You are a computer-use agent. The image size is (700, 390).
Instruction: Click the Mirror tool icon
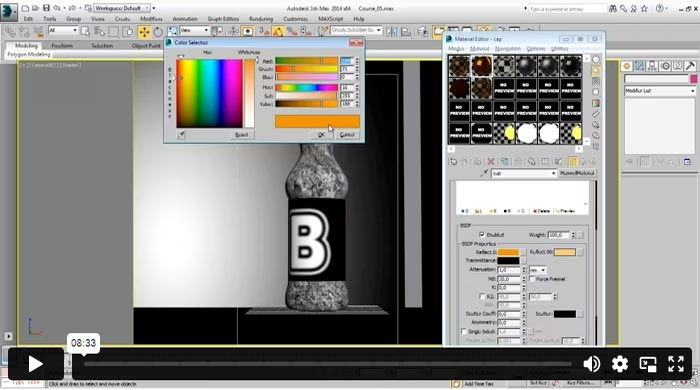point(392,32)
